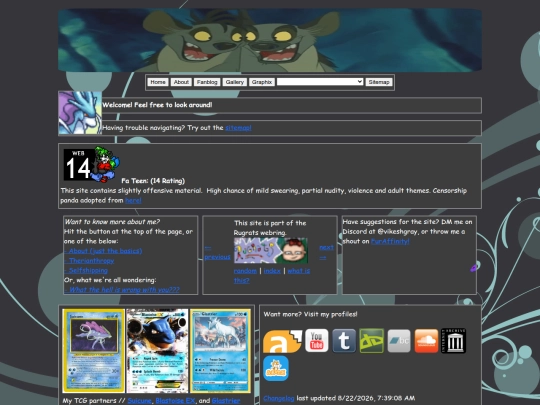Open the webring index link
This screenshot has height=405, width=540.
(x=272, y=271)
